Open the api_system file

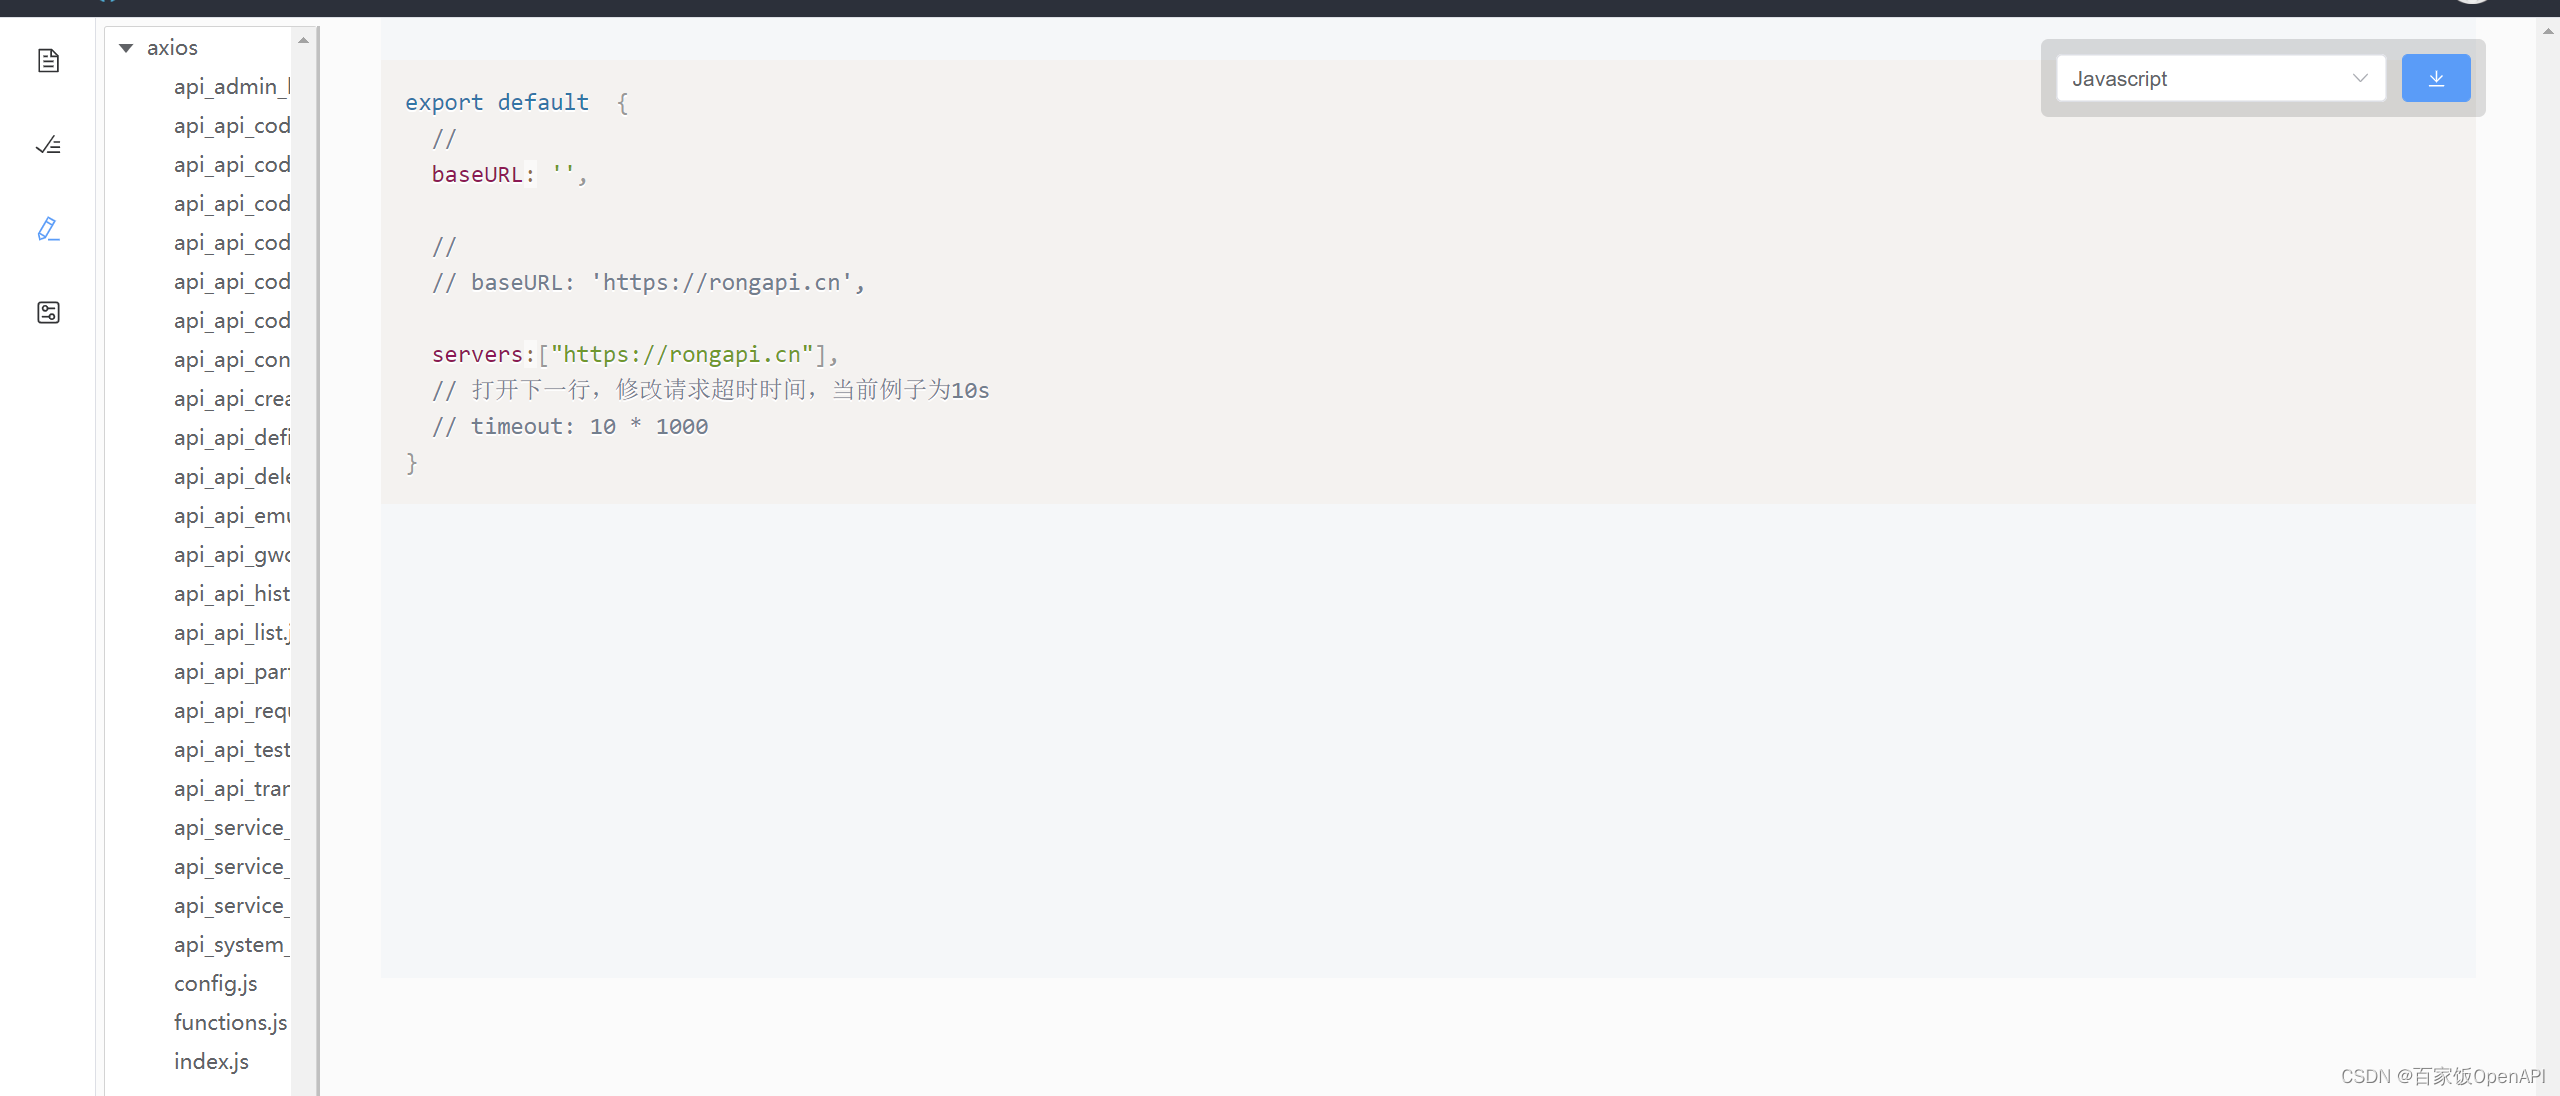pos(230,944)
